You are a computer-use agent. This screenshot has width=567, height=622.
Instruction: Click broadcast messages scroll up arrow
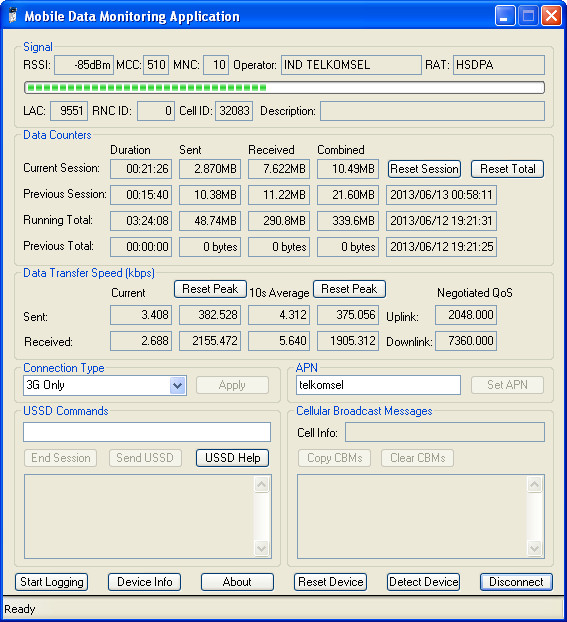pos(534,484)
